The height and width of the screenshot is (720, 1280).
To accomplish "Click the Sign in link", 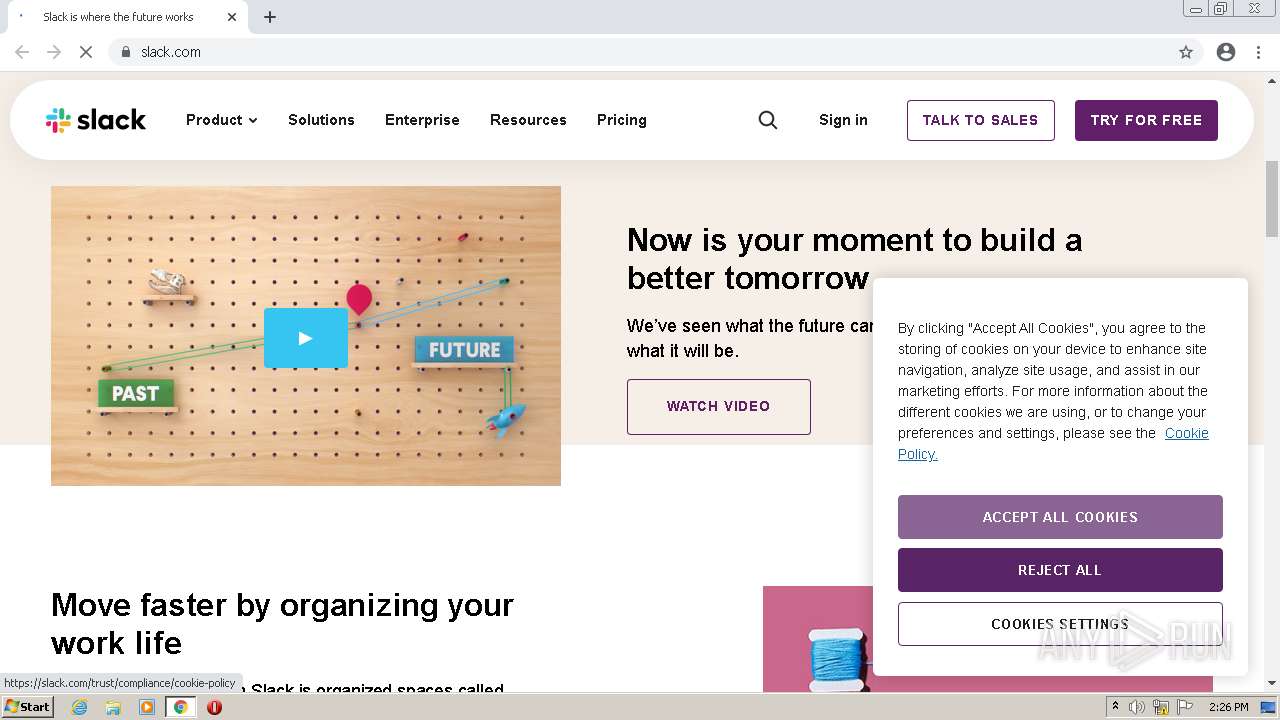I will click(x=843, y=120).
